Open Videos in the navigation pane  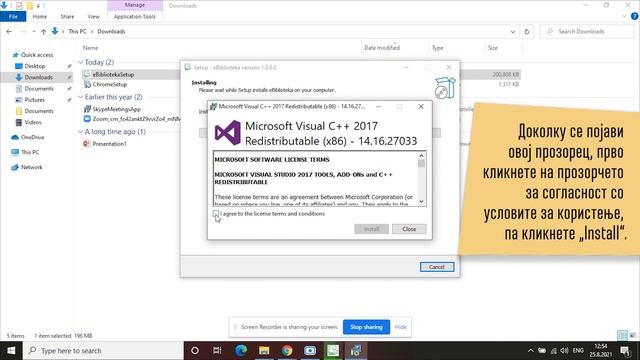tap(33, 122)
